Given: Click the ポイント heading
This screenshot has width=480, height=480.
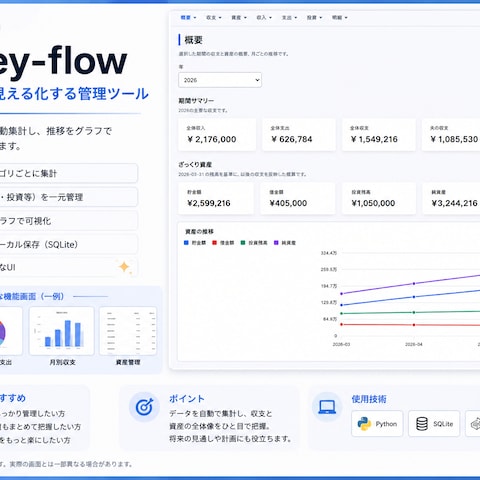Looking at the screenshot, I should pyautogui.click(x=187, y=399).
